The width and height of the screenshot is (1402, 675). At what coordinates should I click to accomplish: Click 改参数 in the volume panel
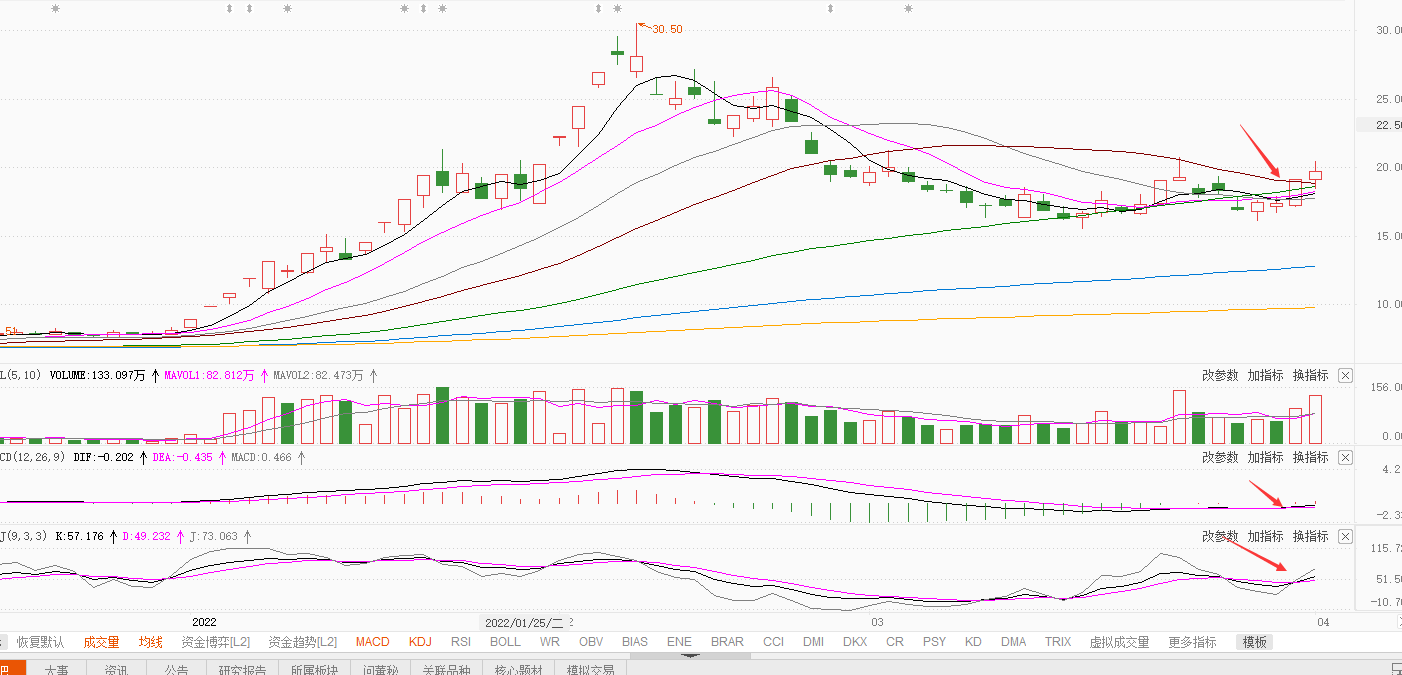(1220, 376)
